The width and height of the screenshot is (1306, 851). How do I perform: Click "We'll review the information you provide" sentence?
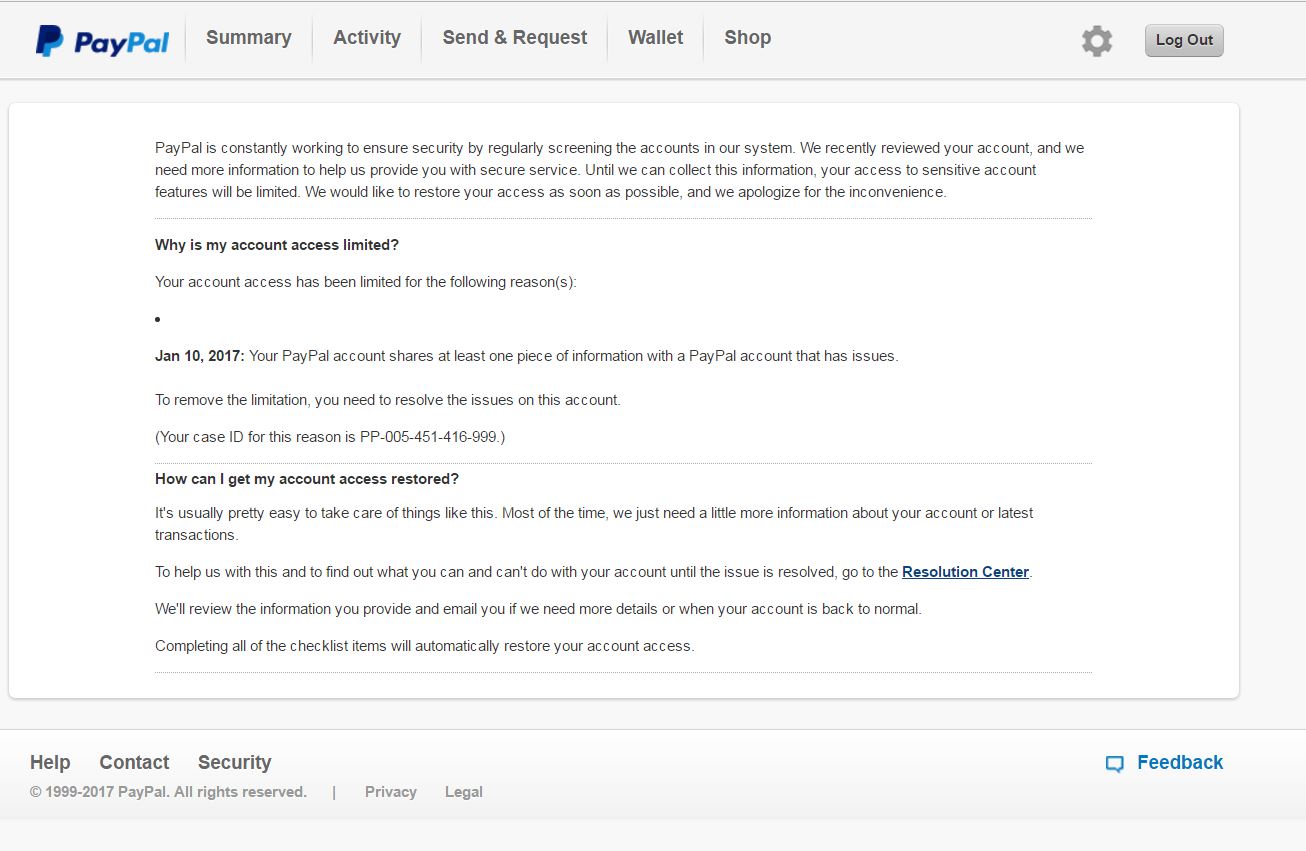point(538,609)
